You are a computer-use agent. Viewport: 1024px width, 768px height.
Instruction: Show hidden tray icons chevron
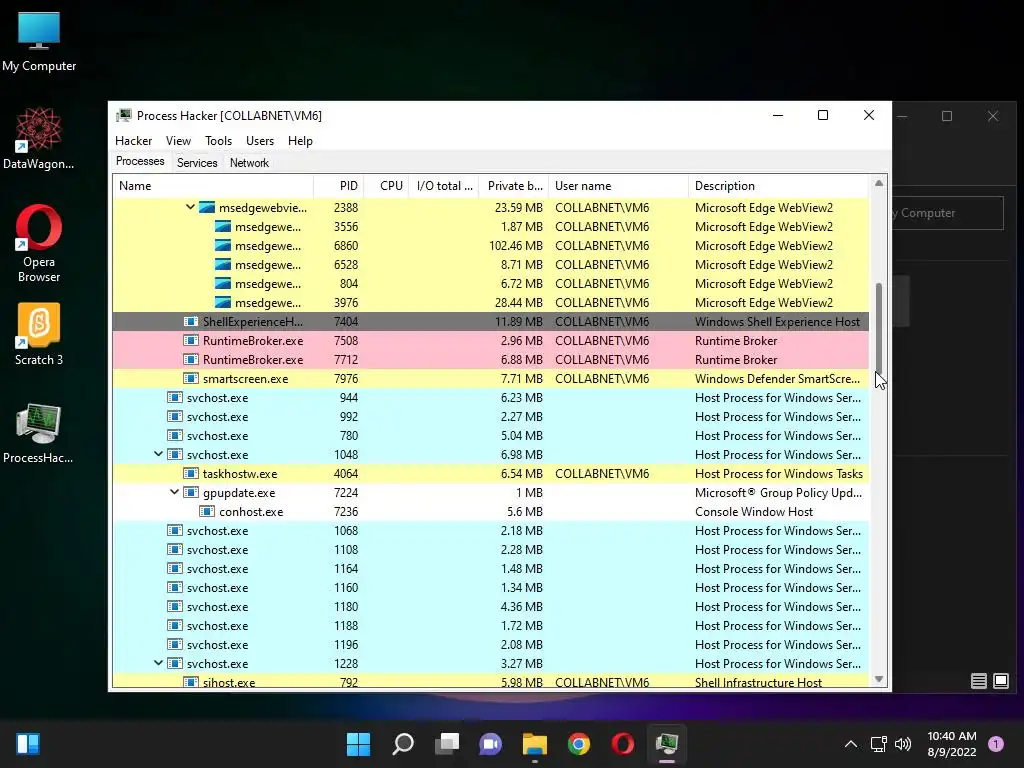850,744
